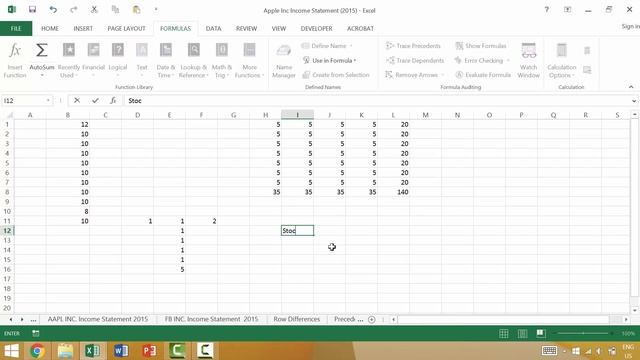The height and width of the screenshot is (360, 640).
Task: Switch to INSERT ribbon tab
Action: [83, 29]
